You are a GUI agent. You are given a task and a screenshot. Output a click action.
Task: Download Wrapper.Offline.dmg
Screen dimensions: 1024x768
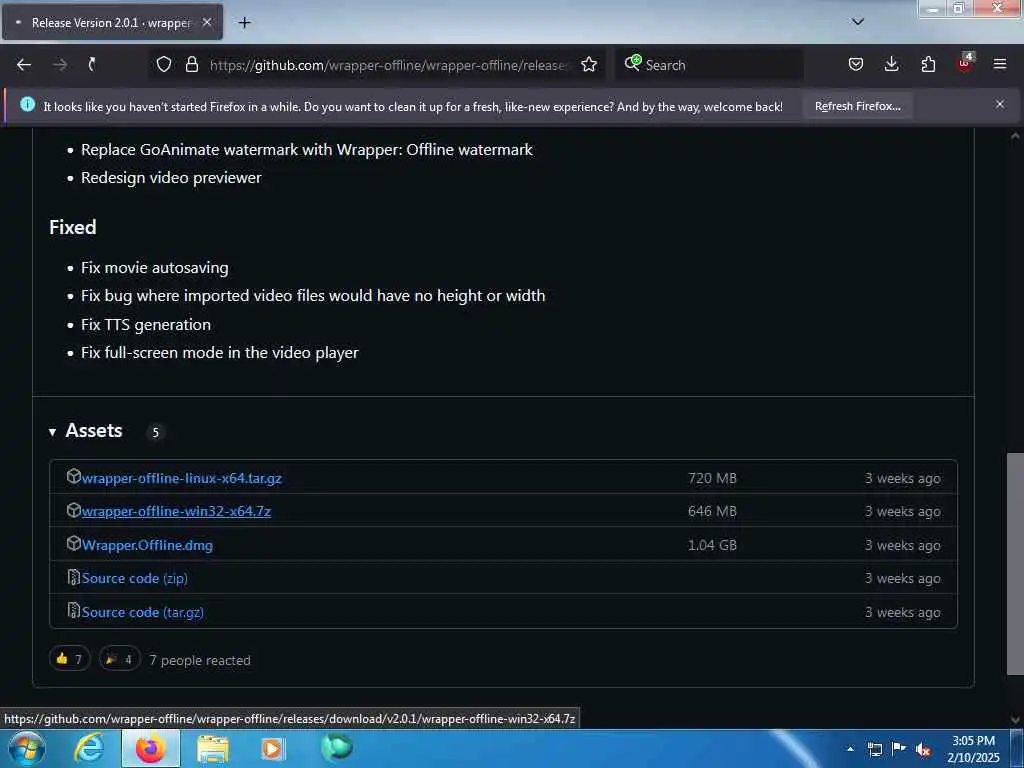click(x=147, y=545)
